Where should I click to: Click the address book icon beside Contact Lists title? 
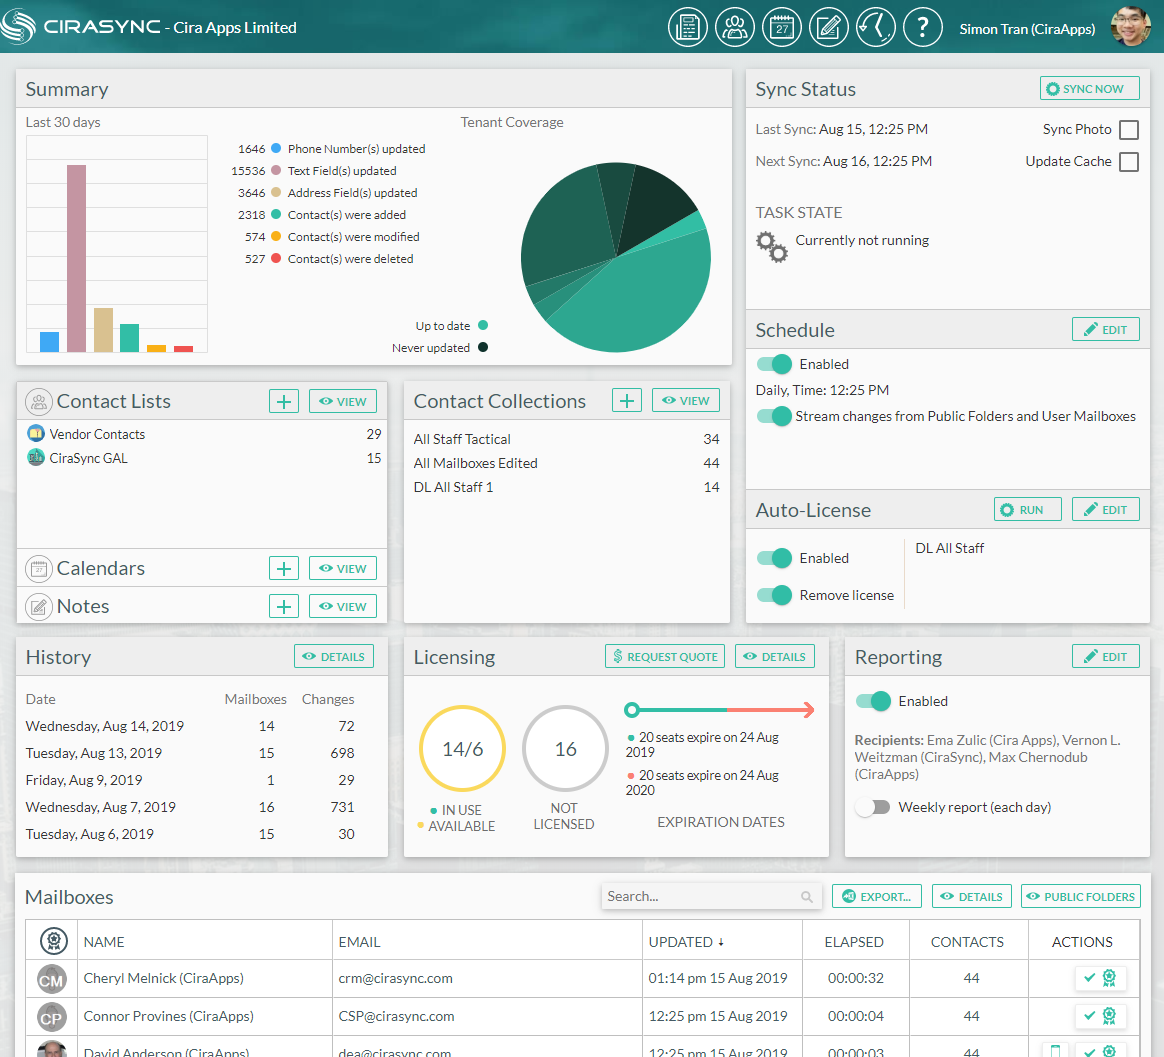tap(38, 400)
